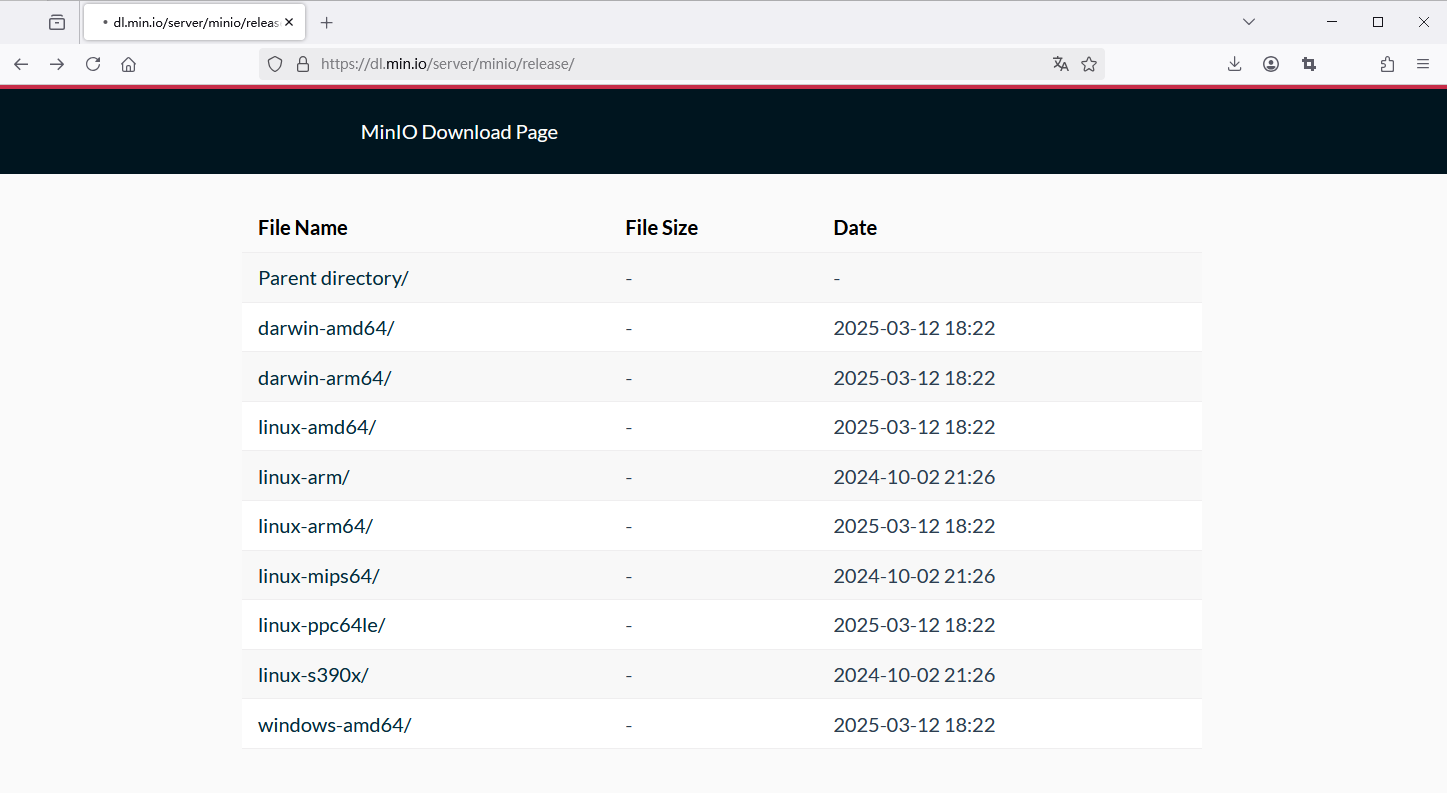The height and width of the screenshot is (793, 1447).
Task: Close the dl.min.io browser tab
Action: point(289,22)
